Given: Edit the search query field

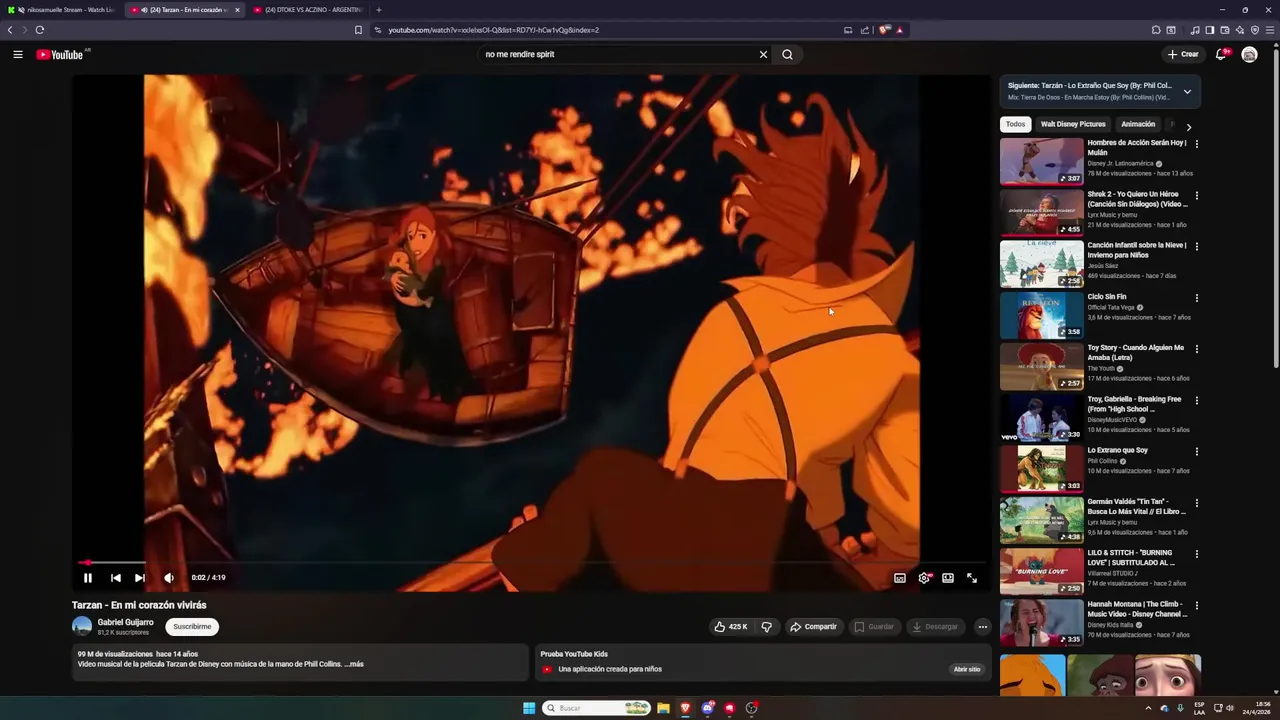Looking at the screenshot, I should pyautogui.click(x=618, y=54).
